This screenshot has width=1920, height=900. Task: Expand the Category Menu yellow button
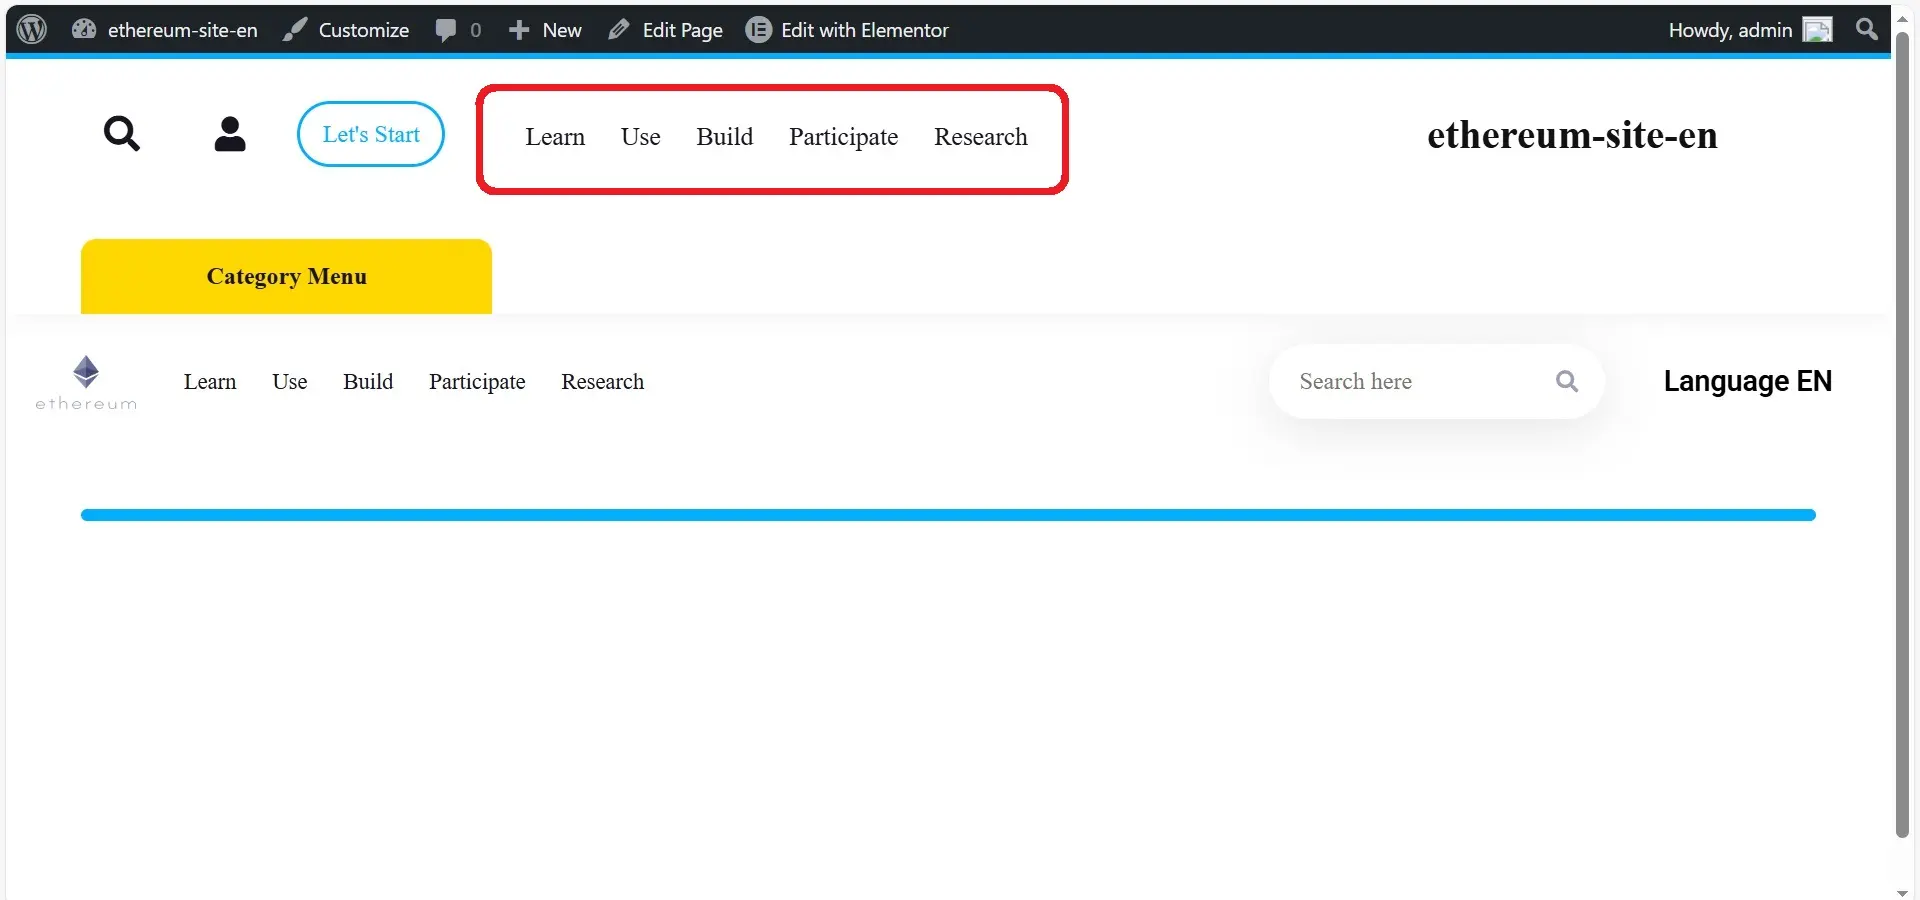pos(286,276)
